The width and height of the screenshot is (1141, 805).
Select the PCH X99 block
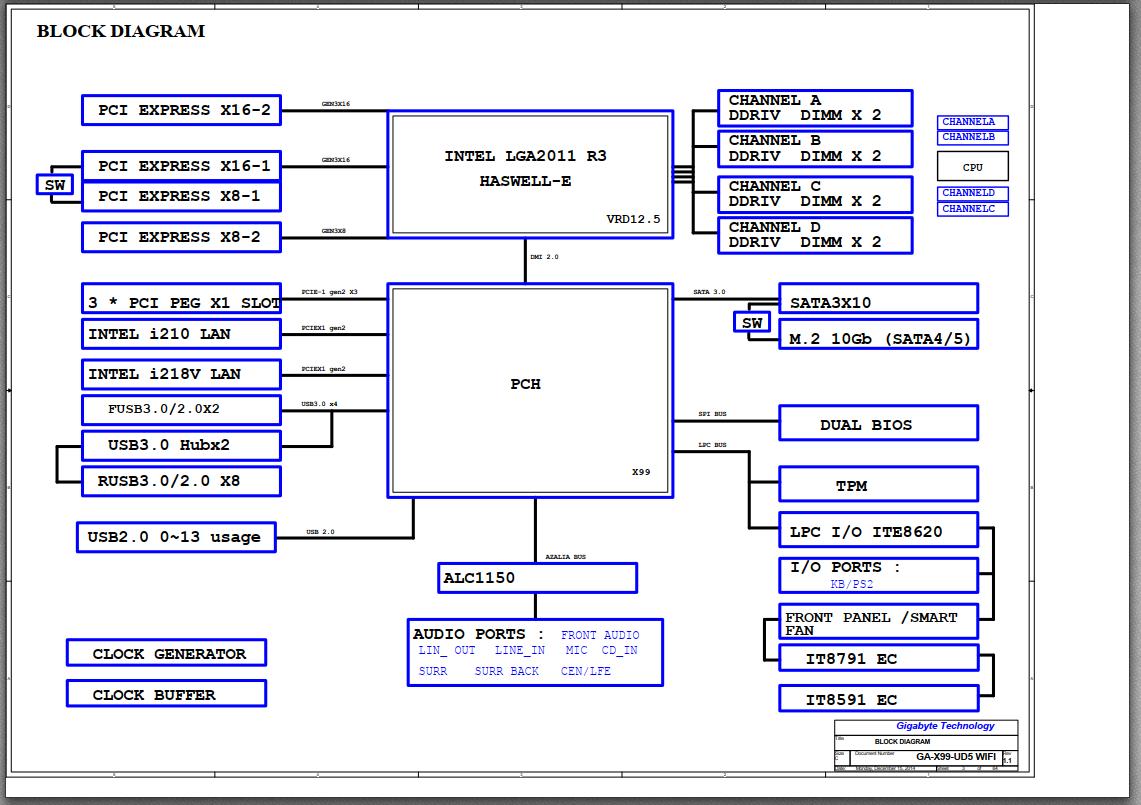pyautogui.click(x=530, y=391)
